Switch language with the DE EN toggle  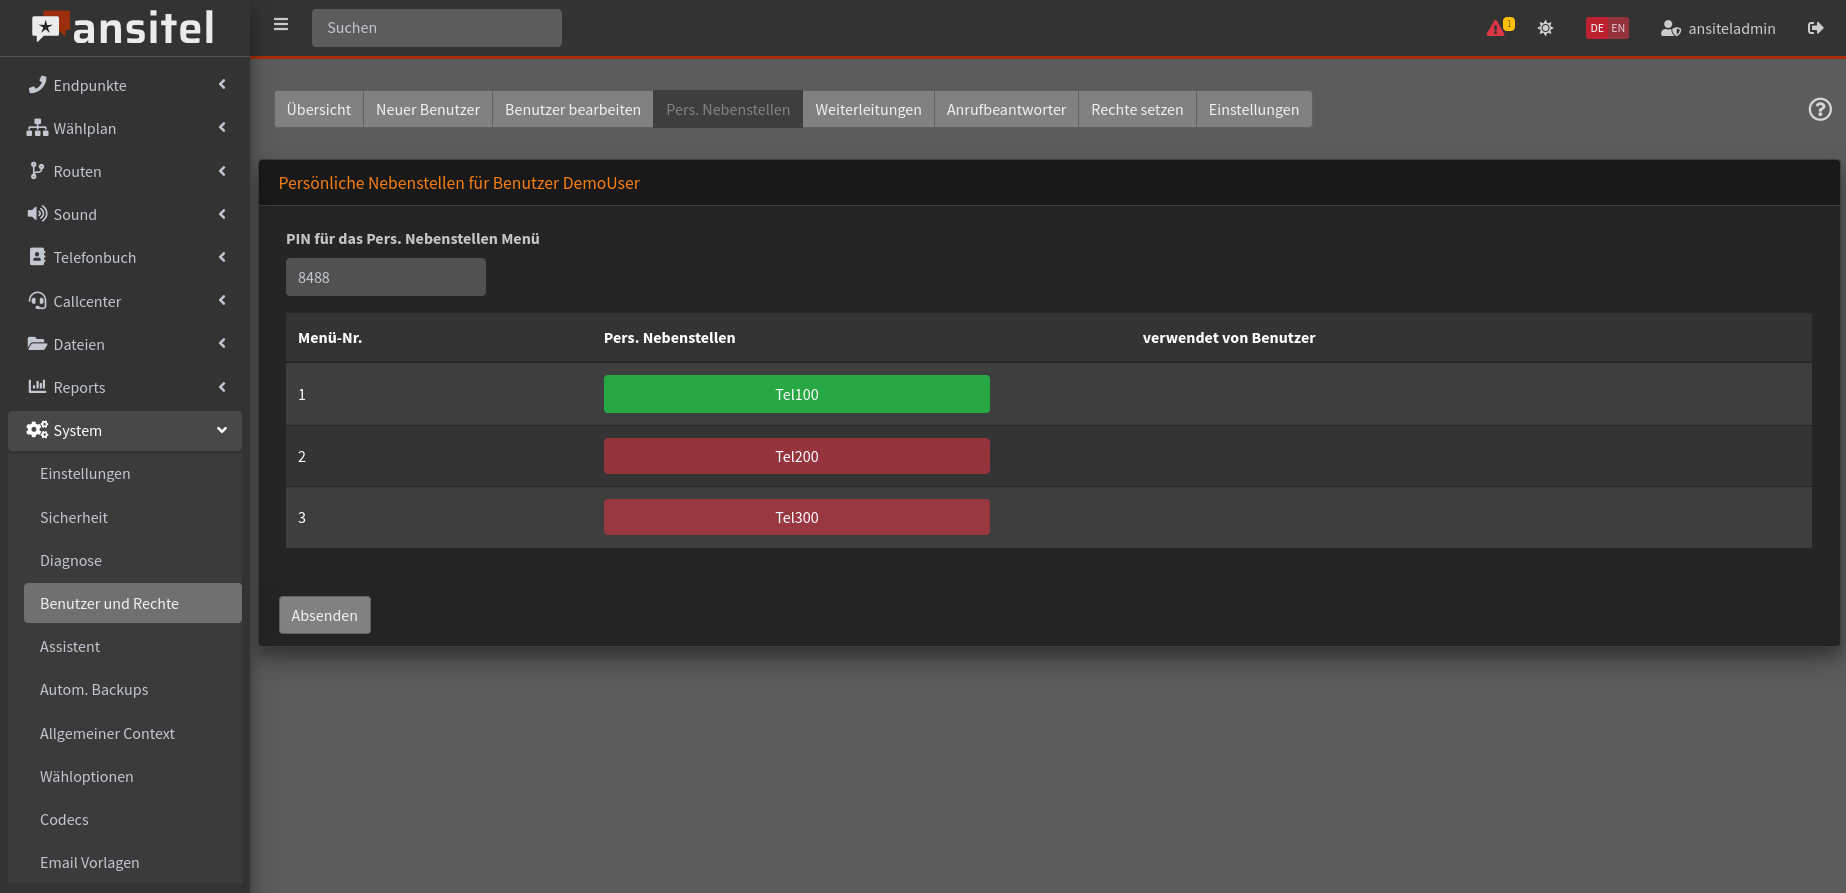coord(1606,28)
